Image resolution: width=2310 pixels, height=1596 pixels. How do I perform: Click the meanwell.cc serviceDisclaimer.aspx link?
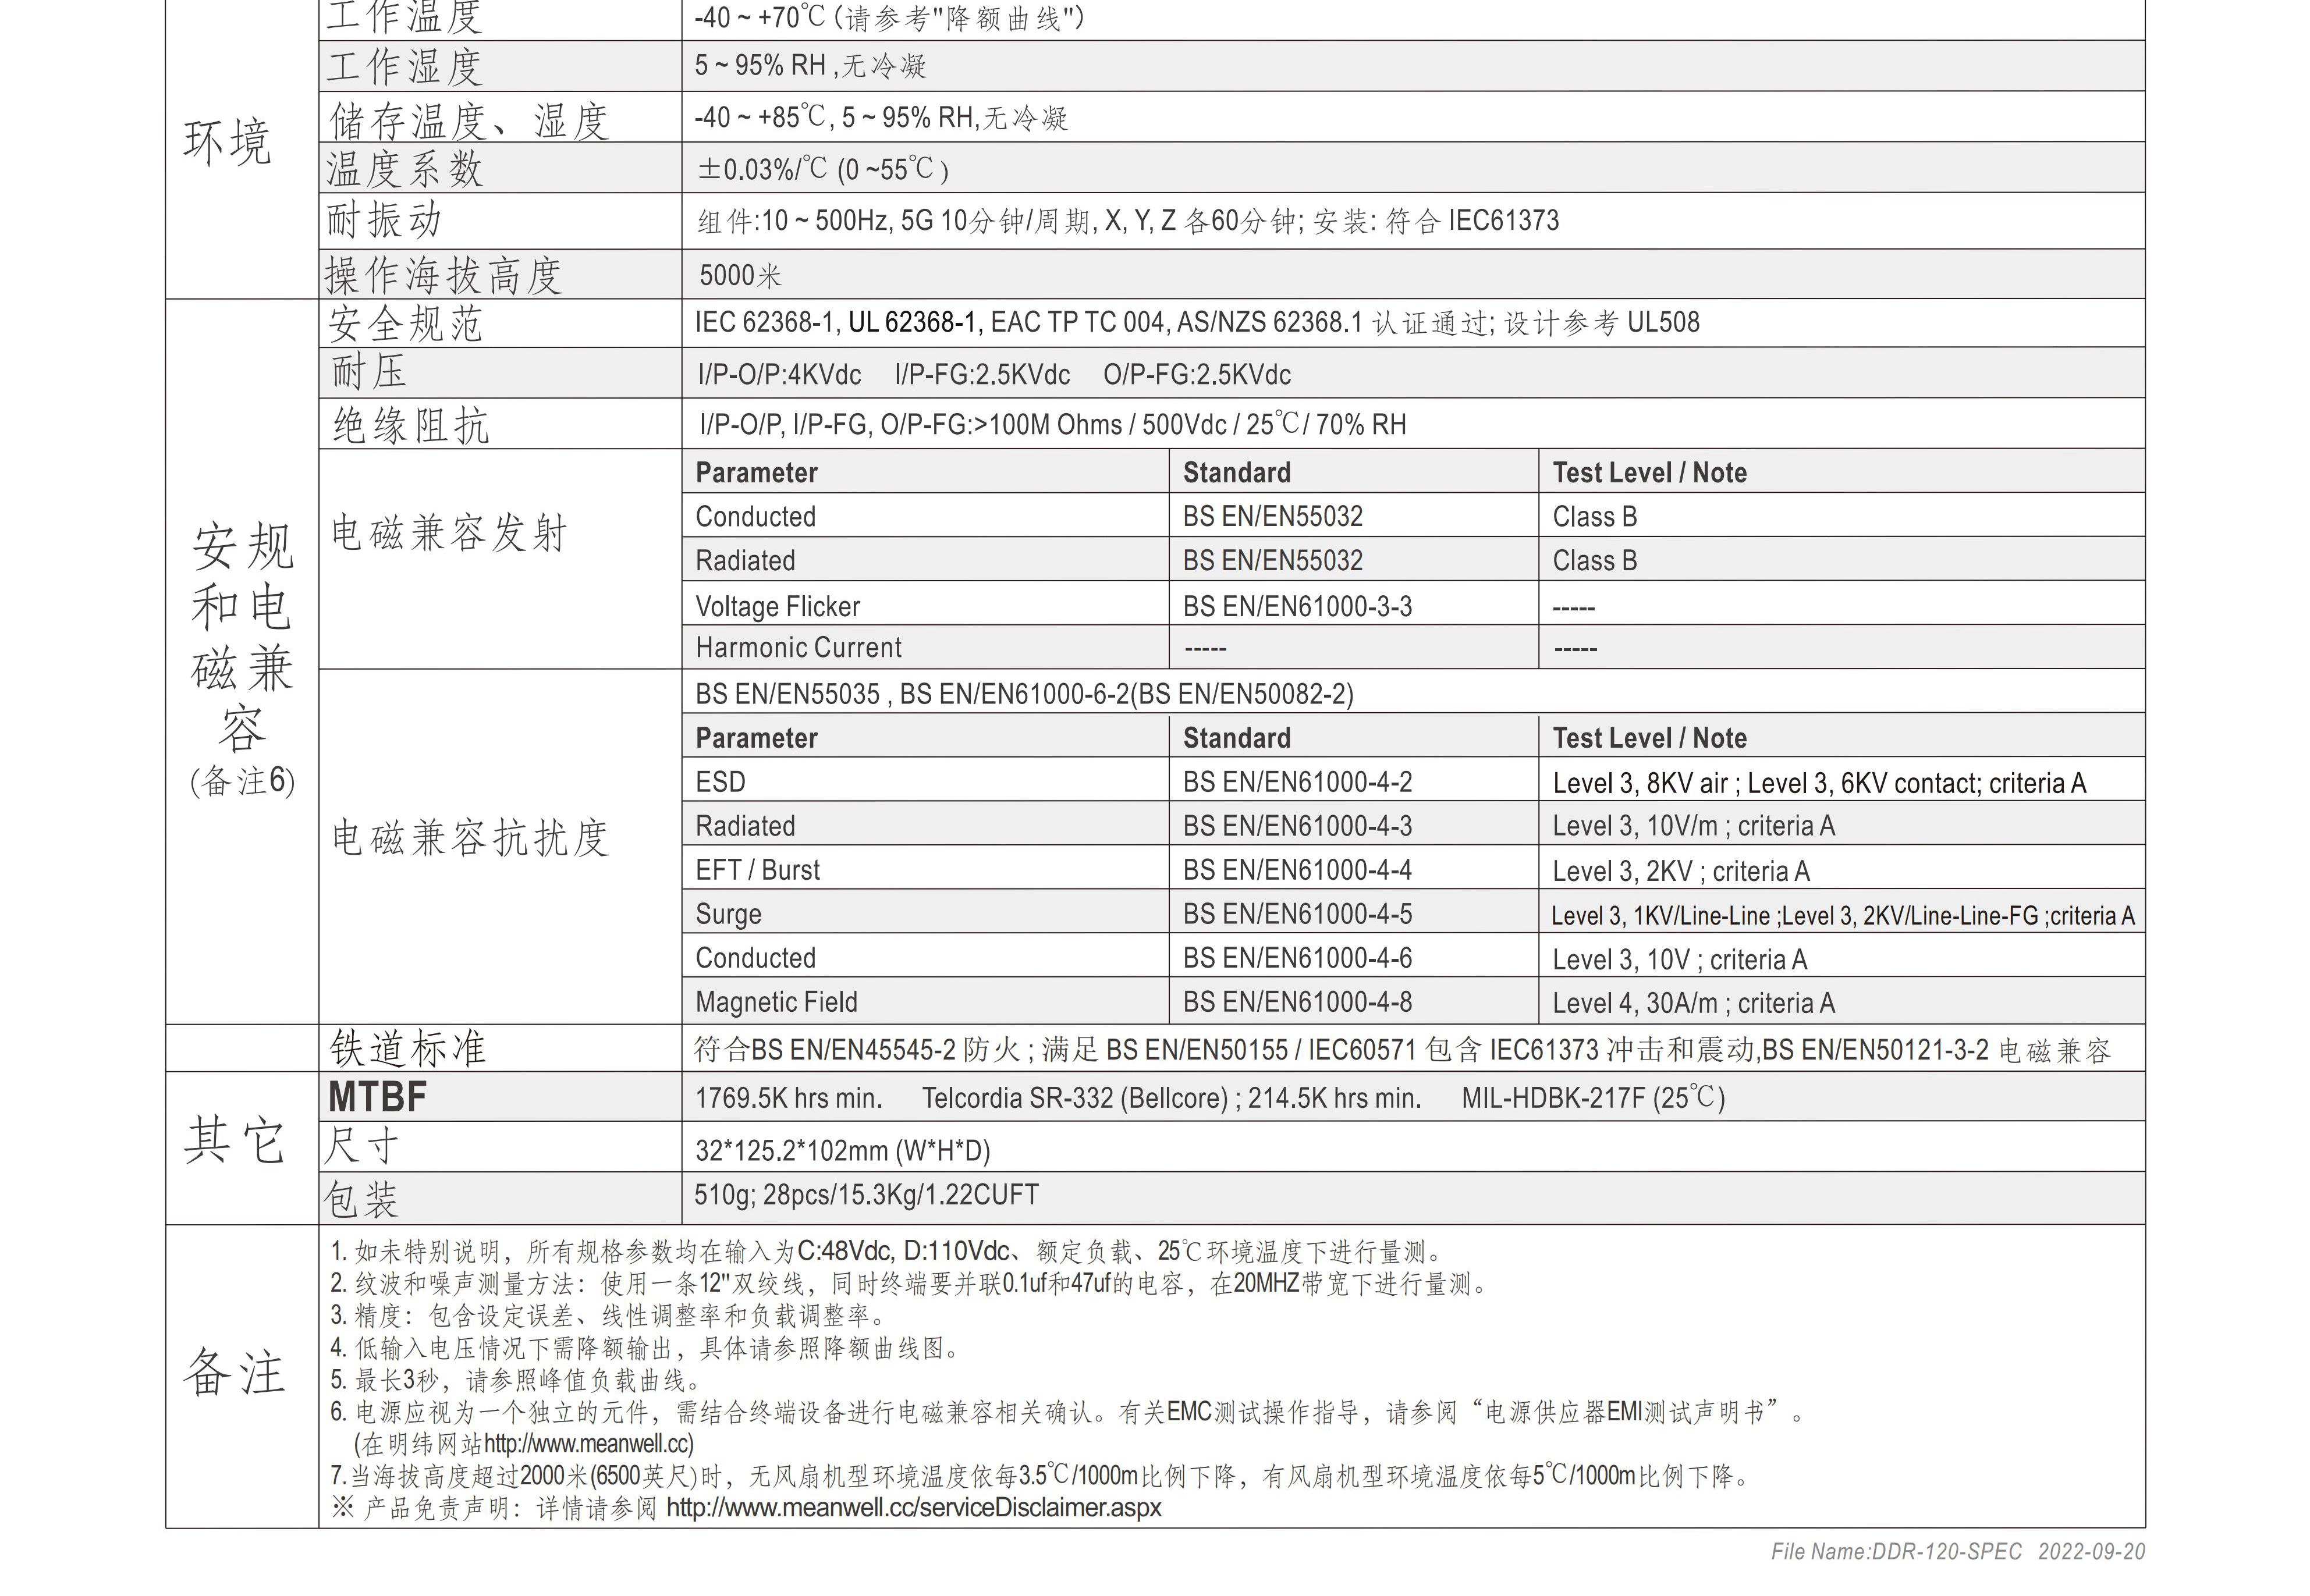click(x=913, y=1507)
